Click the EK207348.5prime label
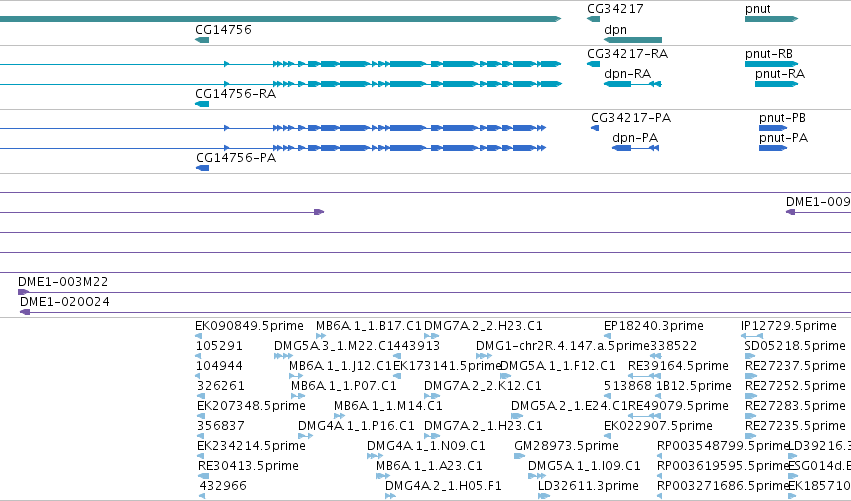Viewport: 851px width, 501px height. [251, 406]
